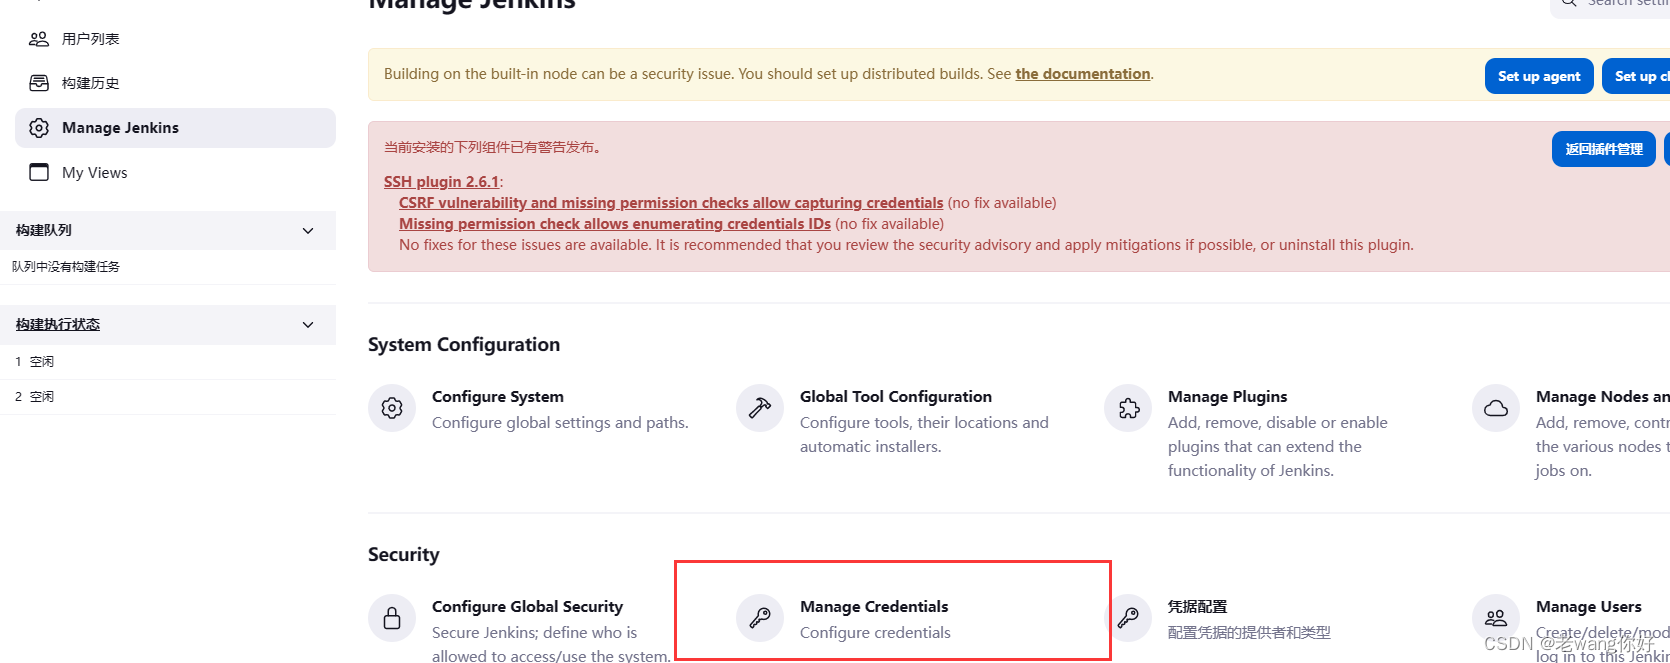Screen dimensions: 1670x663
Task: Open the CSRF vulnerability advisory link
Action: coord(671,203)
